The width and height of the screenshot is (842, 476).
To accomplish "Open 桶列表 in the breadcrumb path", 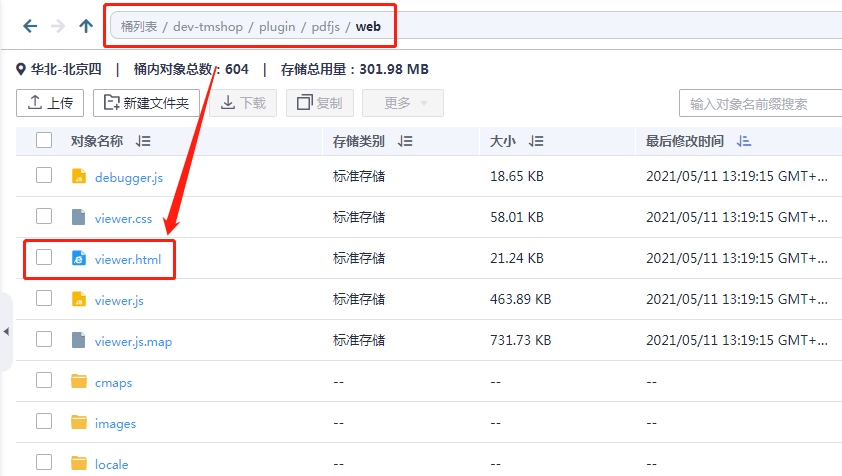I will click(x=139, y=26).
